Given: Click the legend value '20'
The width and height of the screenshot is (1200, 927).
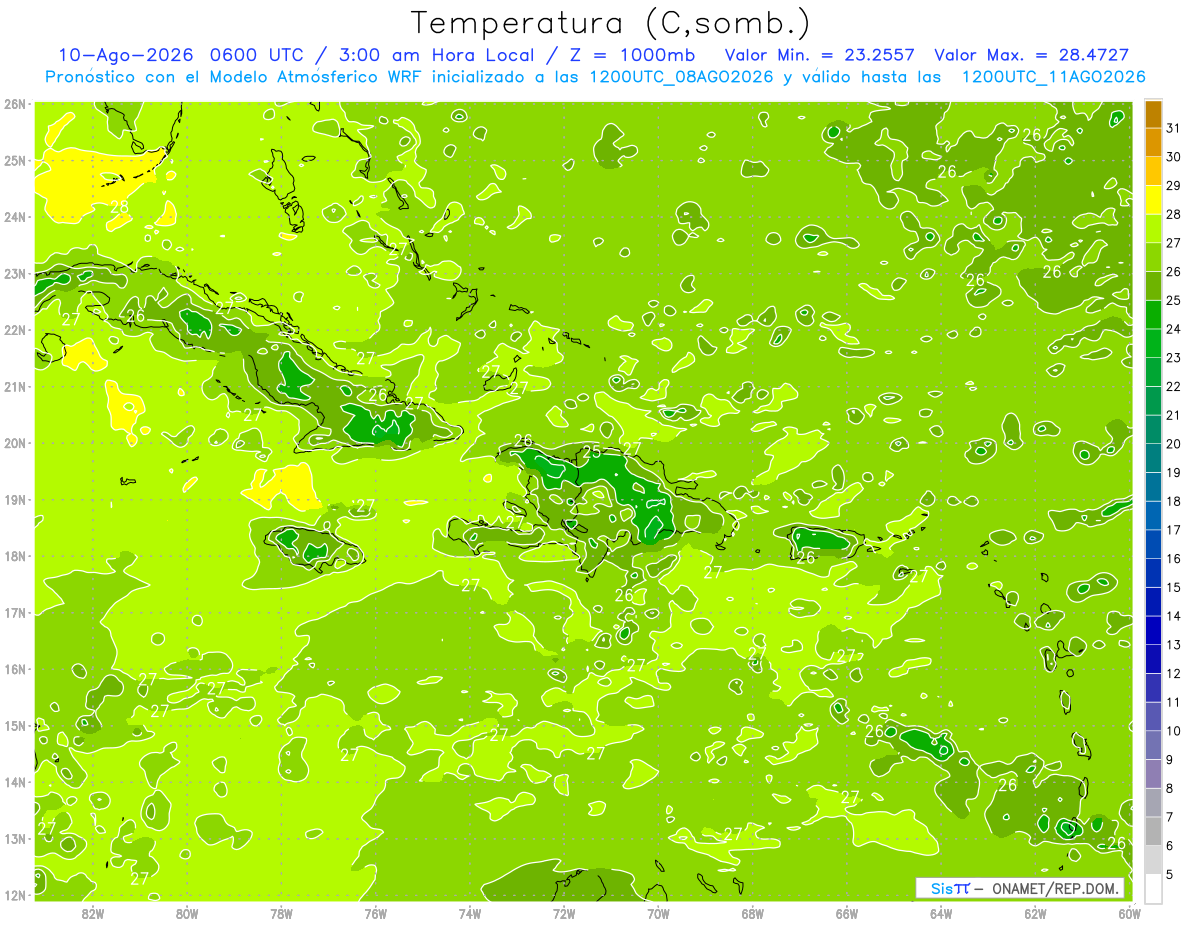Looking at the screenshot, I should [1174, 444].
